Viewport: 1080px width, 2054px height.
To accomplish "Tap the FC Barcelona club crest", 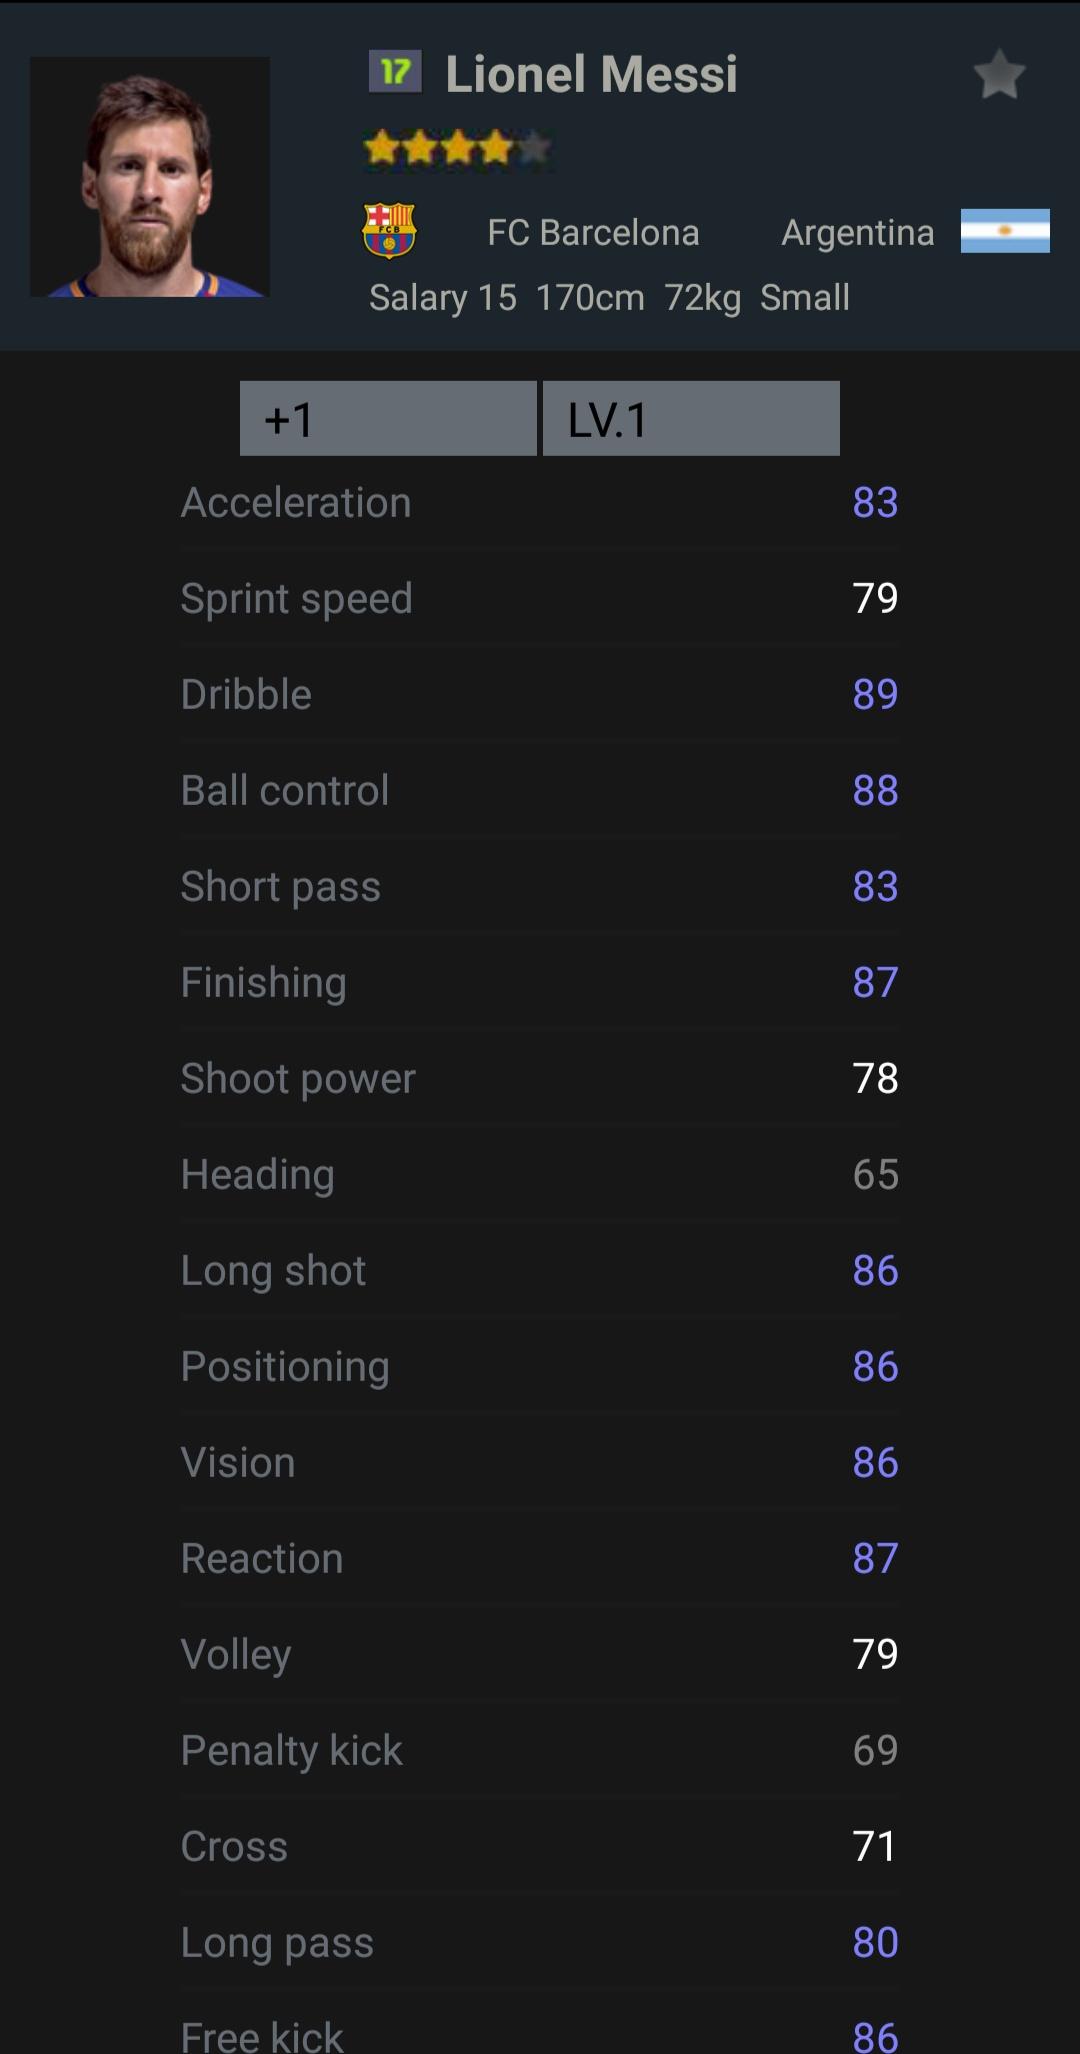I will (389, 231).
